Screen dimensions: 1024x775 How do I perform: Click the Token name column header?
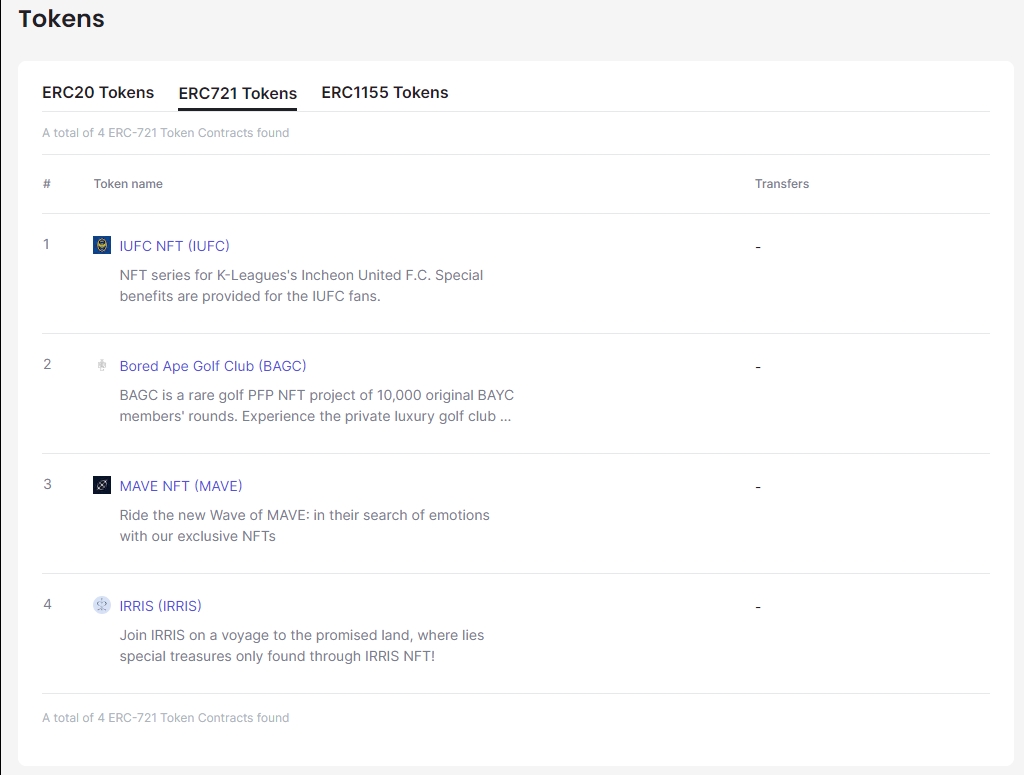coord(128,184)
